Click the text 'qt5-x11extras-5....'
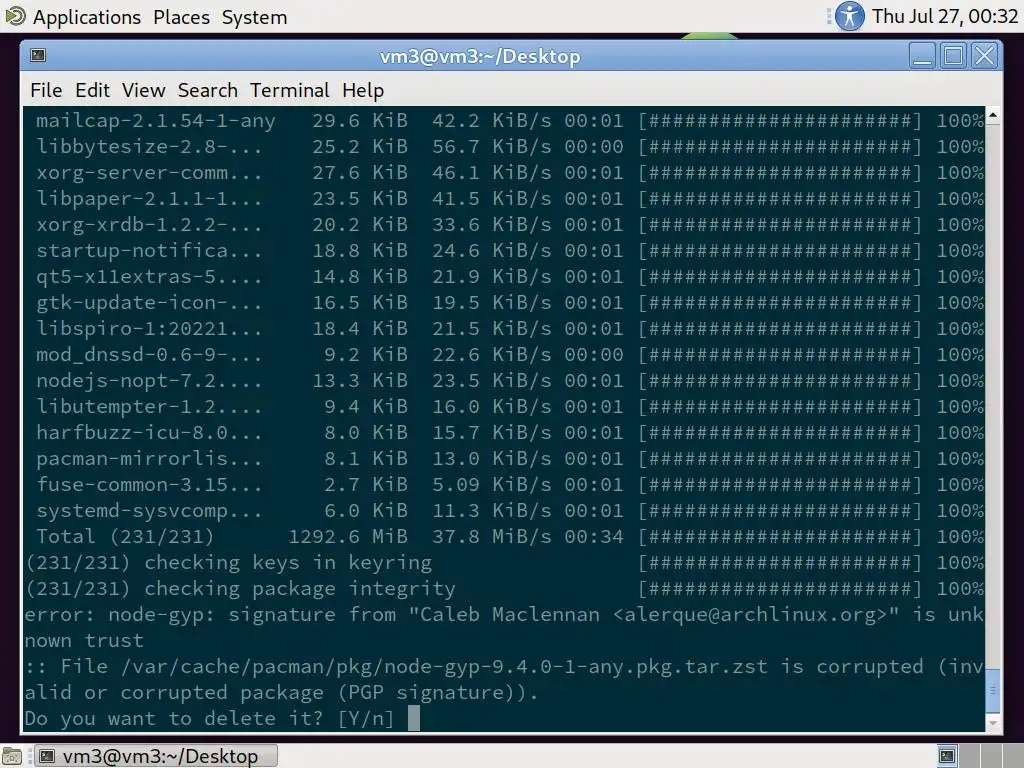This screenshot has height=768, width=1024. [x=149, y=277]
